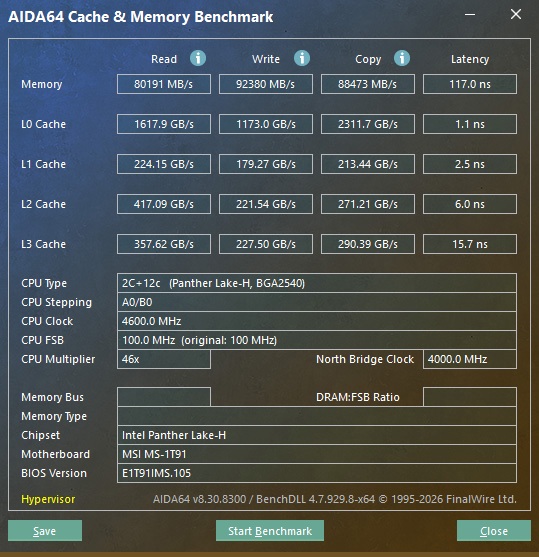The height and width of the screenshot is (557, 539).
Task: Click the yellow Hypervisor label
Action: tap(48, 499)
